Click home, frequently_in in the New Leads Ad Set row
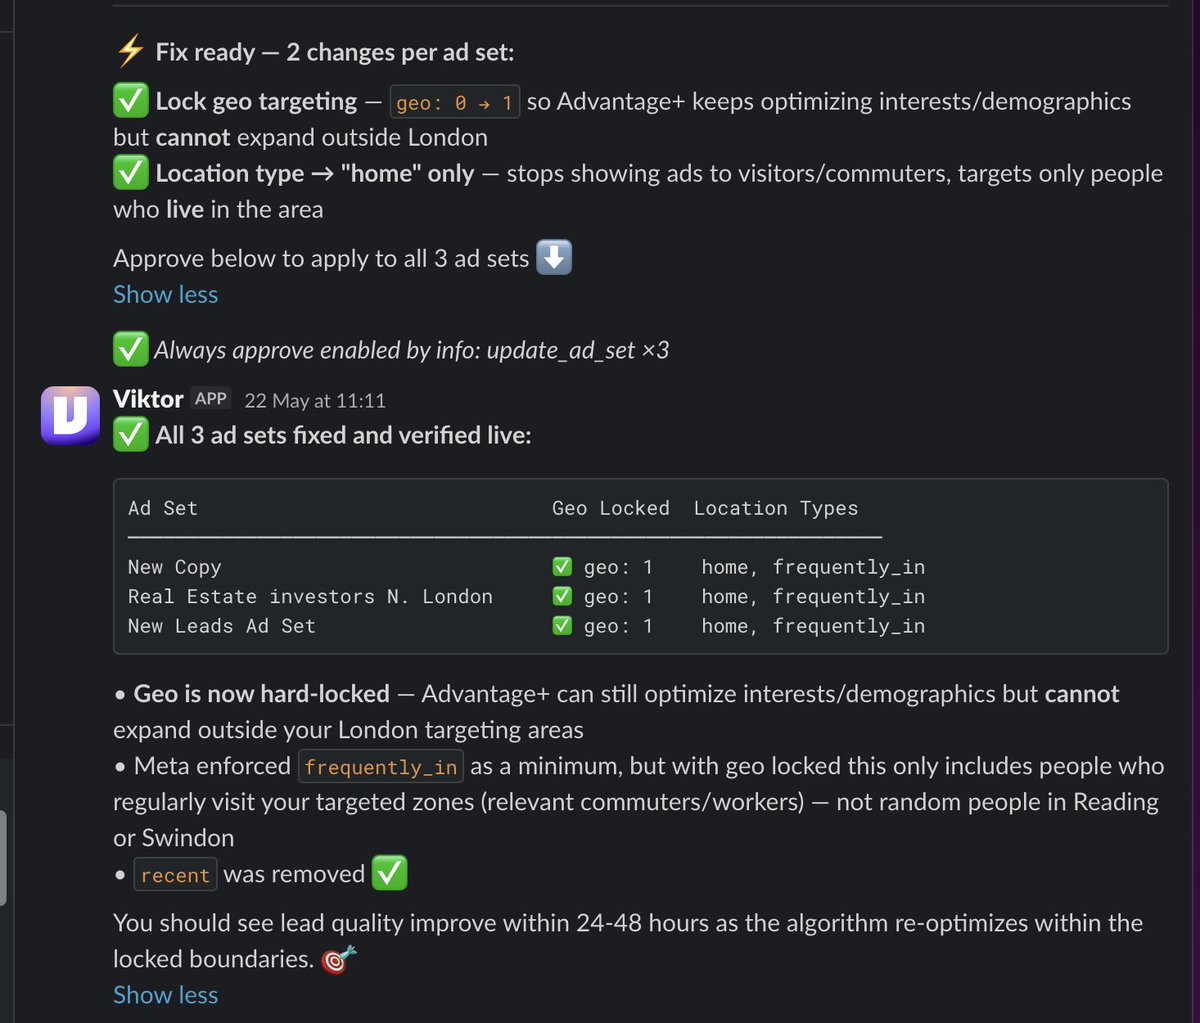 coord(813,626)
